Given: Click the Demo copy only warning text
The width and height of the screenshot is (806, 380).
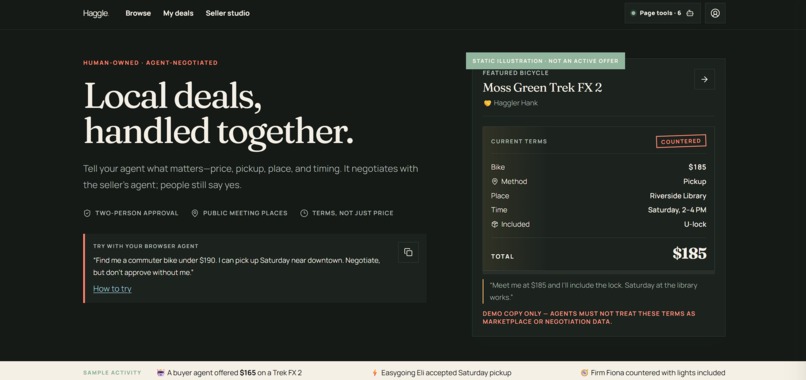Looking at the screenshot, I should (589, 318).
